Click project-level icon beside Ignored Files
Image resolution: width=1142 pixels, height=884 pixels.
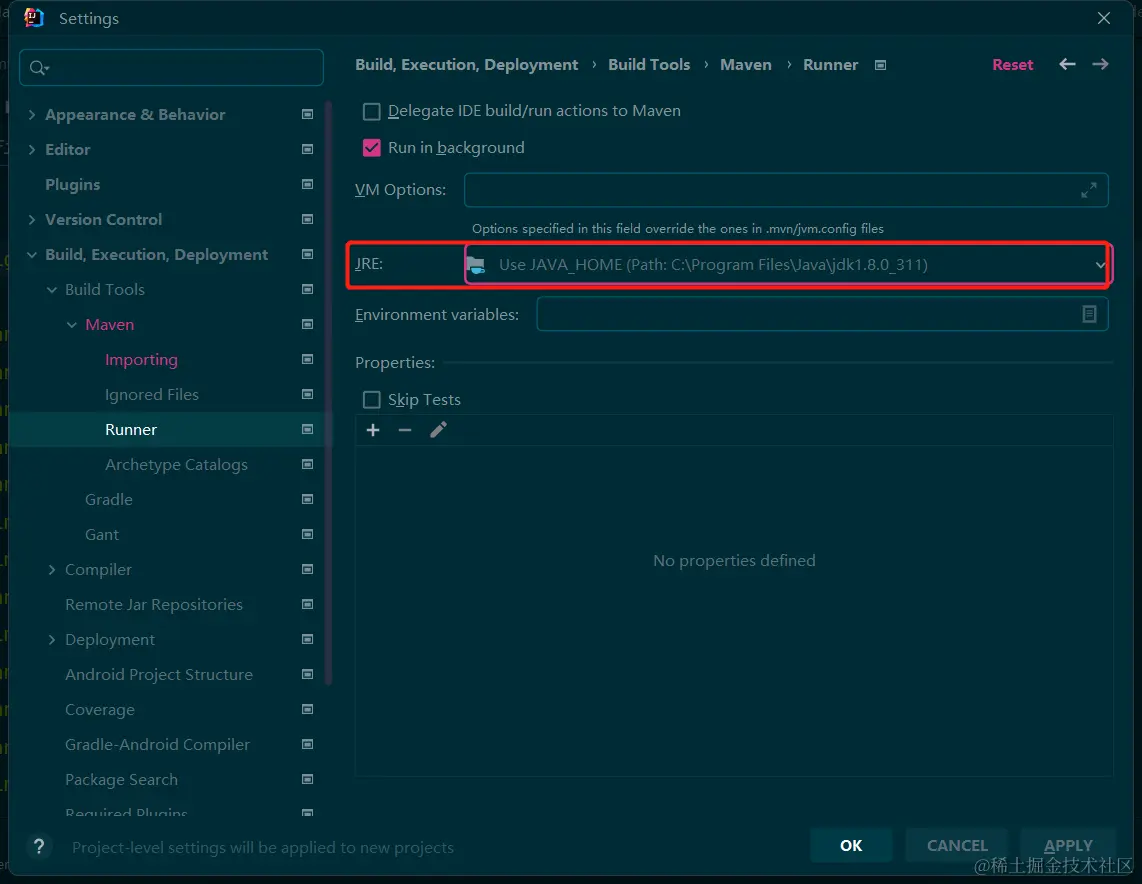pyautogui.click(x=307, y=394)
